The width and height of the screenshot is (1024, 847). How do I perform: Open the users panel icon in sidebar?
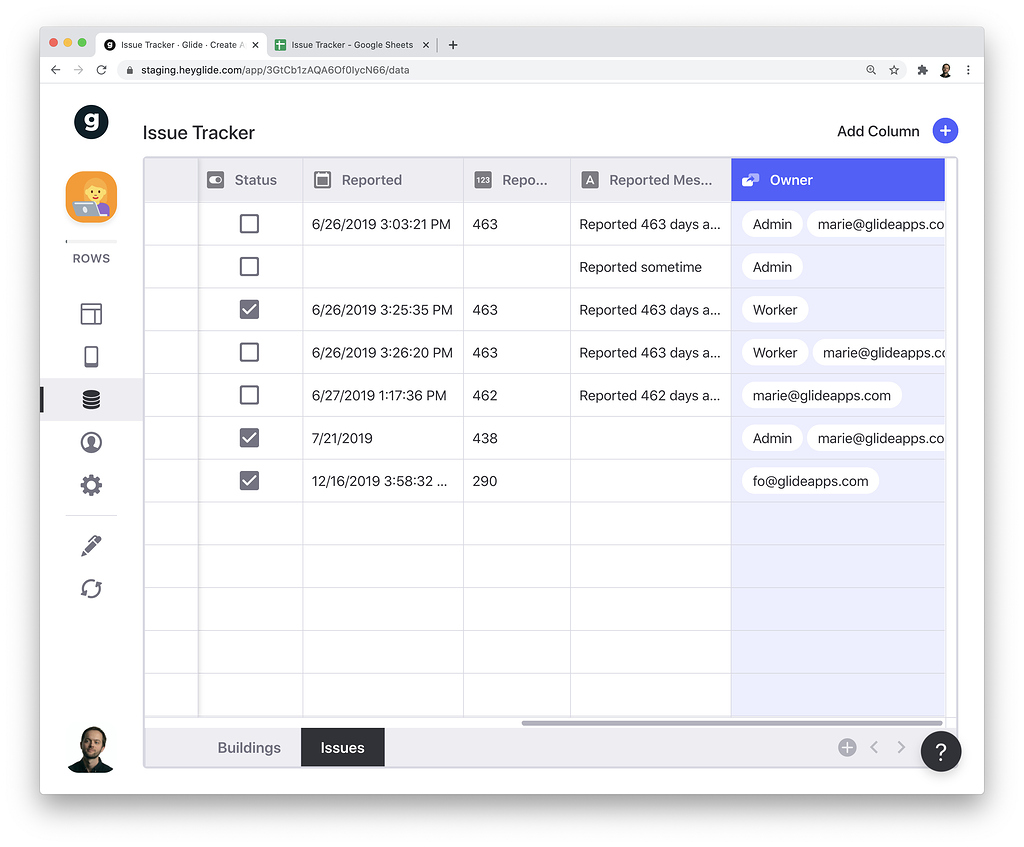coord(91,442)
